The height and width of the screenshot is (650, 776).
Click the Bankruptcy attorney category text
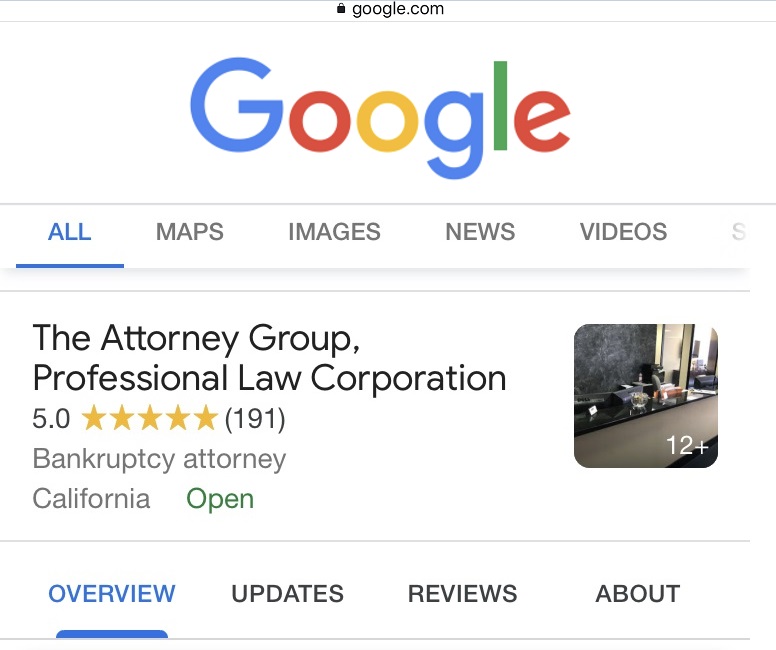159,459
